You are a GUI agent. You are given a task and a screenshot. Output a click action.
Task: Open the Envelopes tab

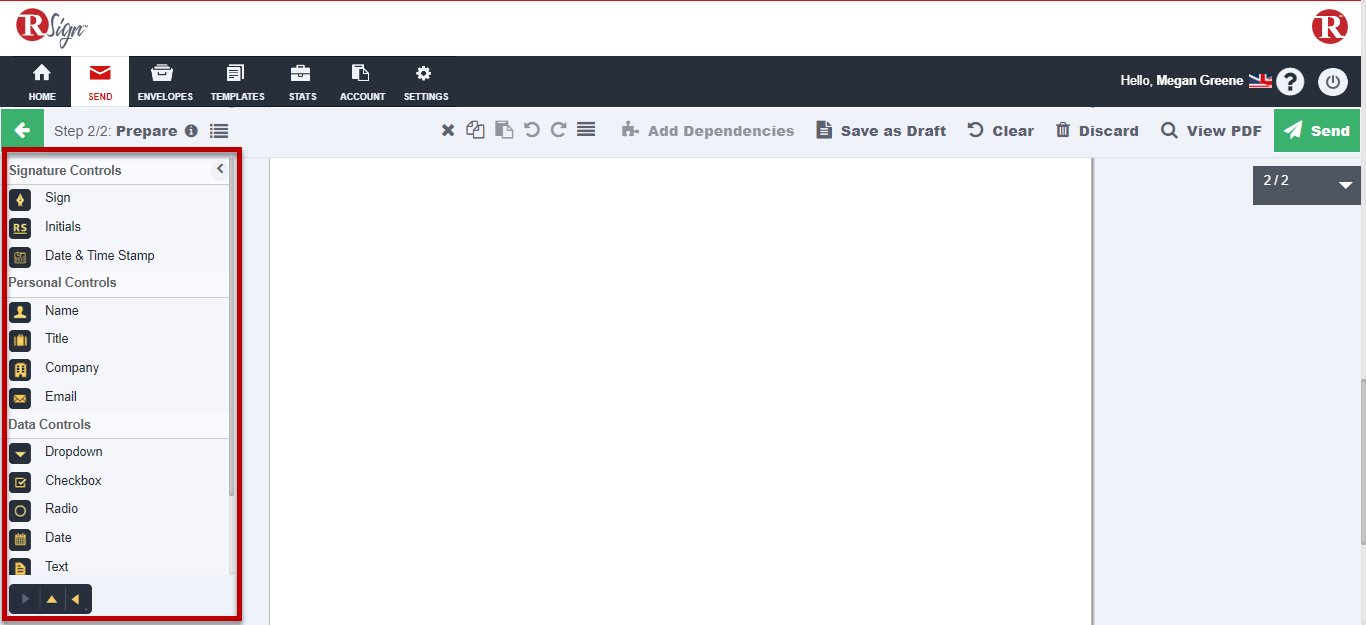click(x=165, y=82)
